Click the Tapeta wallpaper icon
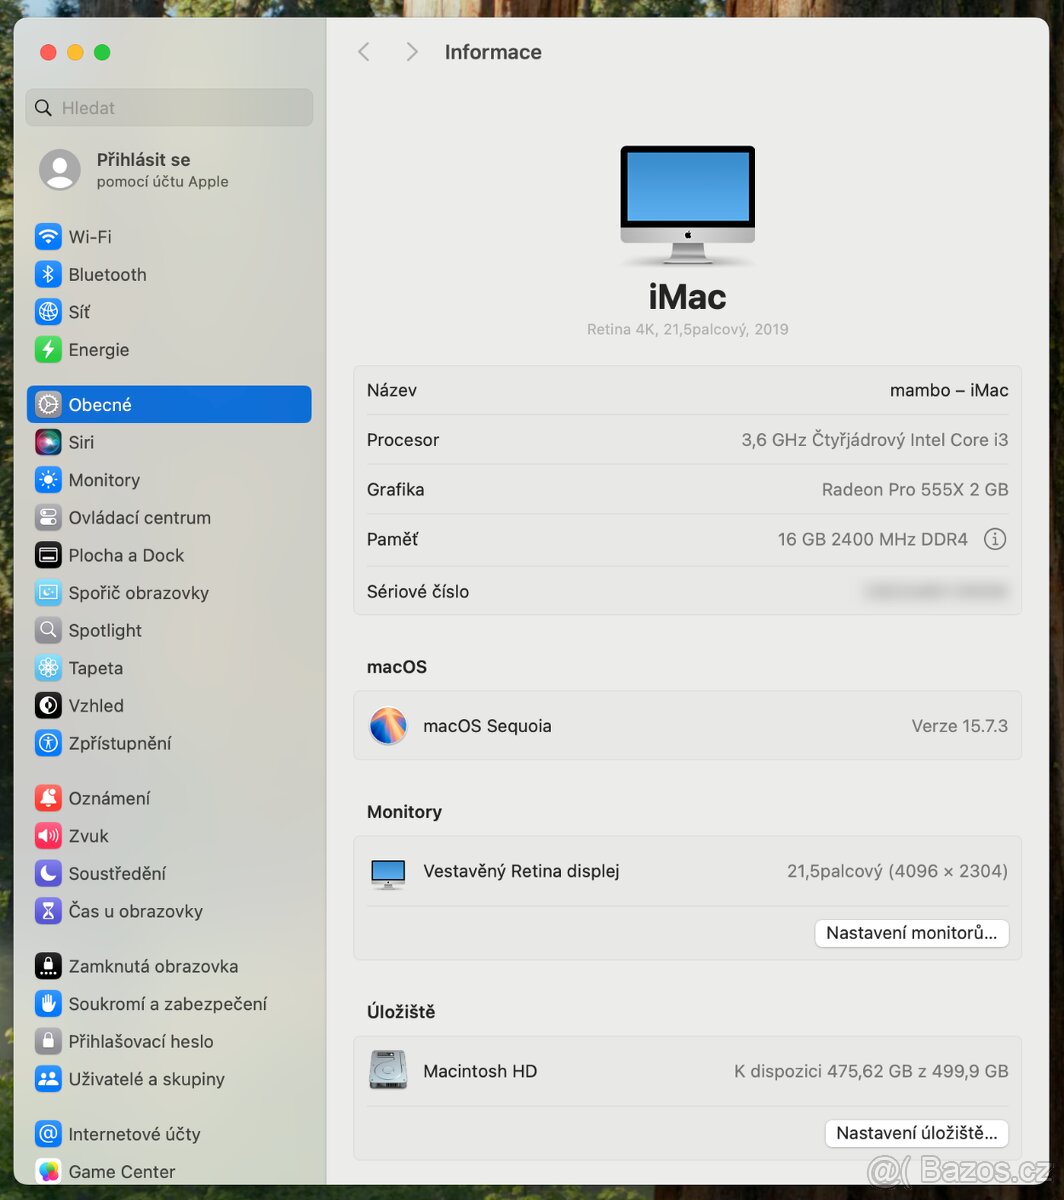The height and width of the screenshot is (1200, 1064). (x=48, y=668)
